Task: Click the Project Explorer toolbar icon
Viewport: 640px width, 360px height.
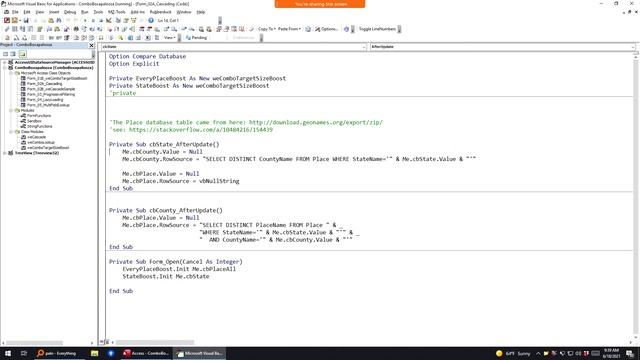Action: tap(118, 20)
